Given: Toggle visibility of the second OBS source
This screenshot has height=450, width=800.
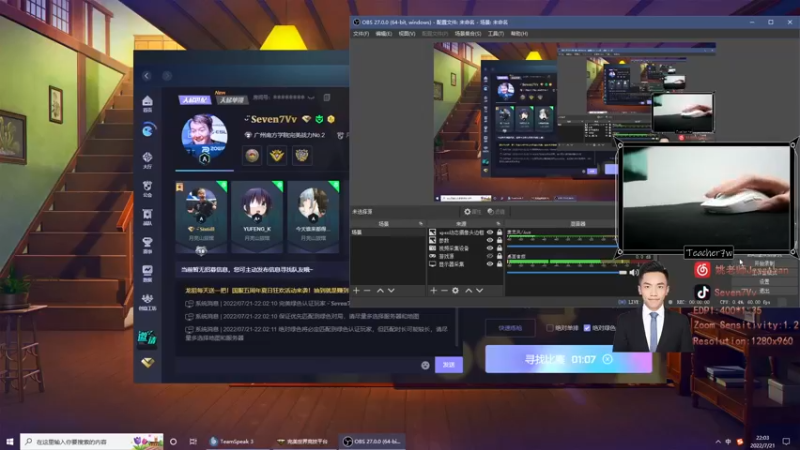Looking at the screenshot, I should pos(490,240).
